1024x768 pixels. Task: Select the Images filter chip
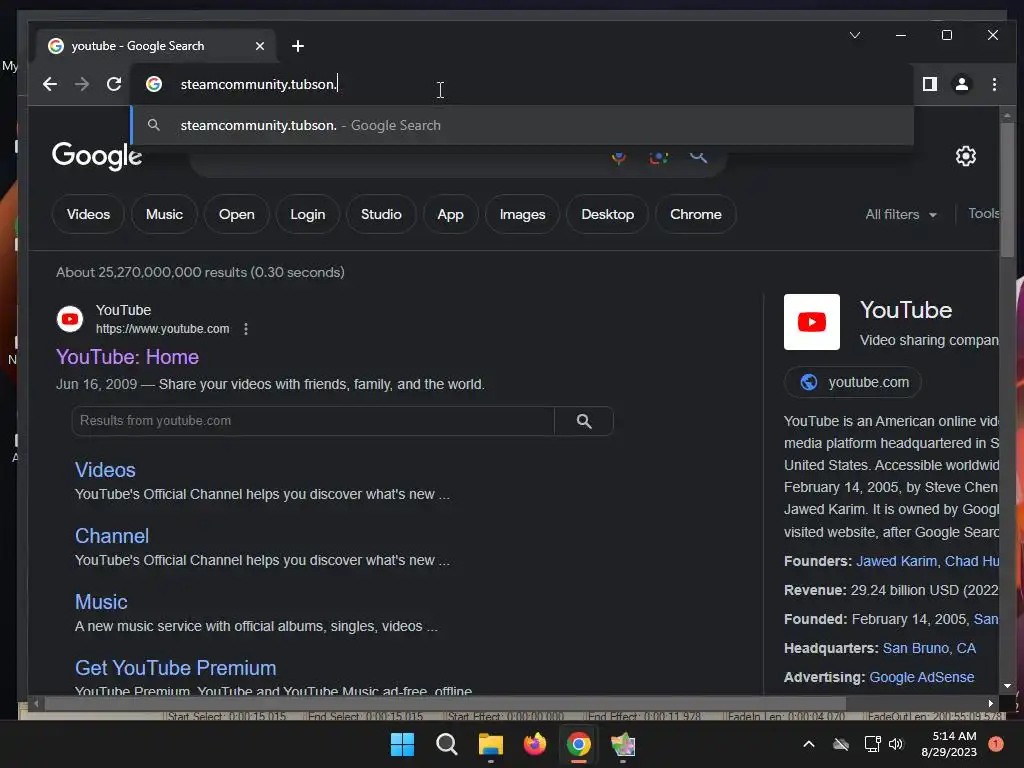pos(522,214)
